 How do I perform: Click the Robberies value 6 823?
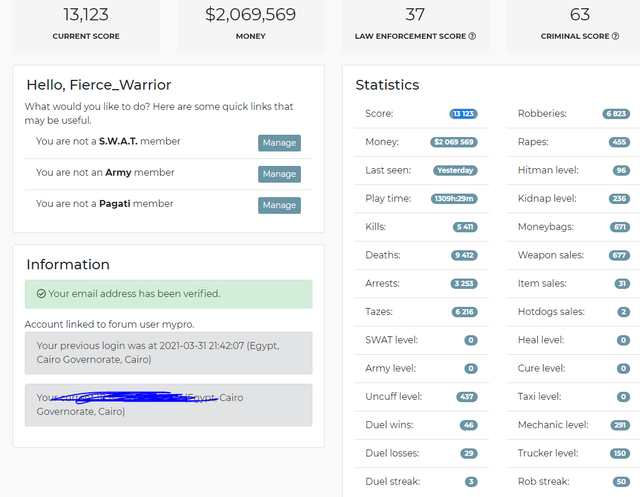[616, 113]
